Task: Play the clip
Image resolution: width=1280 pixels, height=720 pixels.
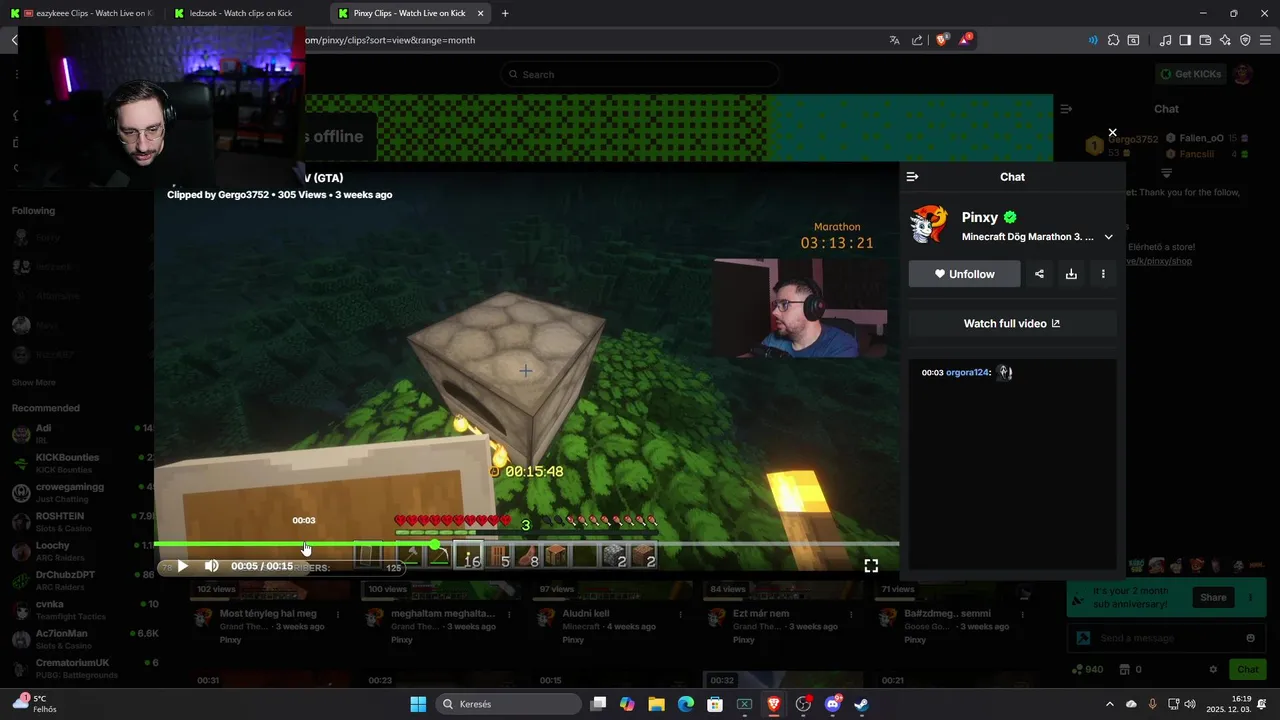Action: tap(182, 566)
